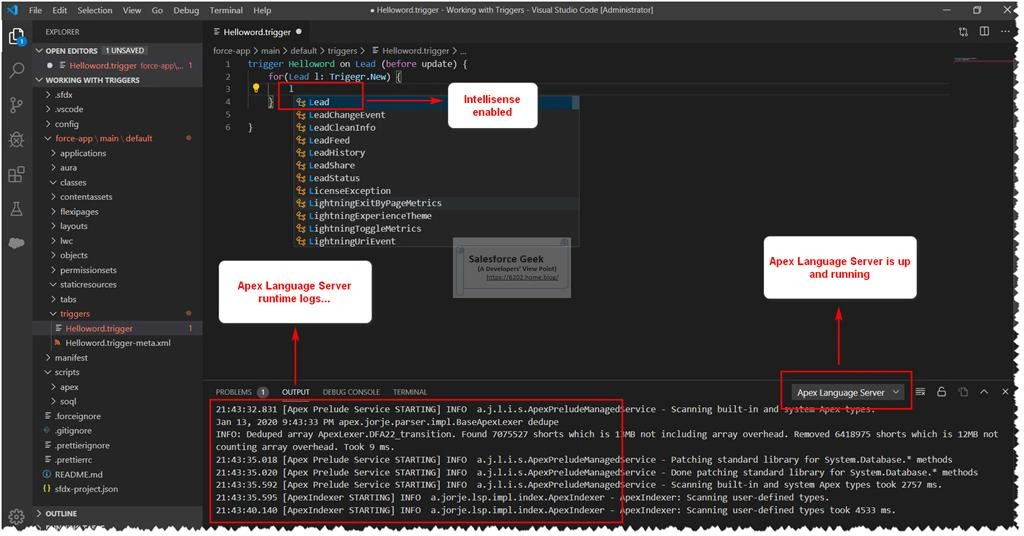Open changes compare icon in editor toolbar
The width and height of the screenshot is (1024, 536).
(x=963, y=31)
